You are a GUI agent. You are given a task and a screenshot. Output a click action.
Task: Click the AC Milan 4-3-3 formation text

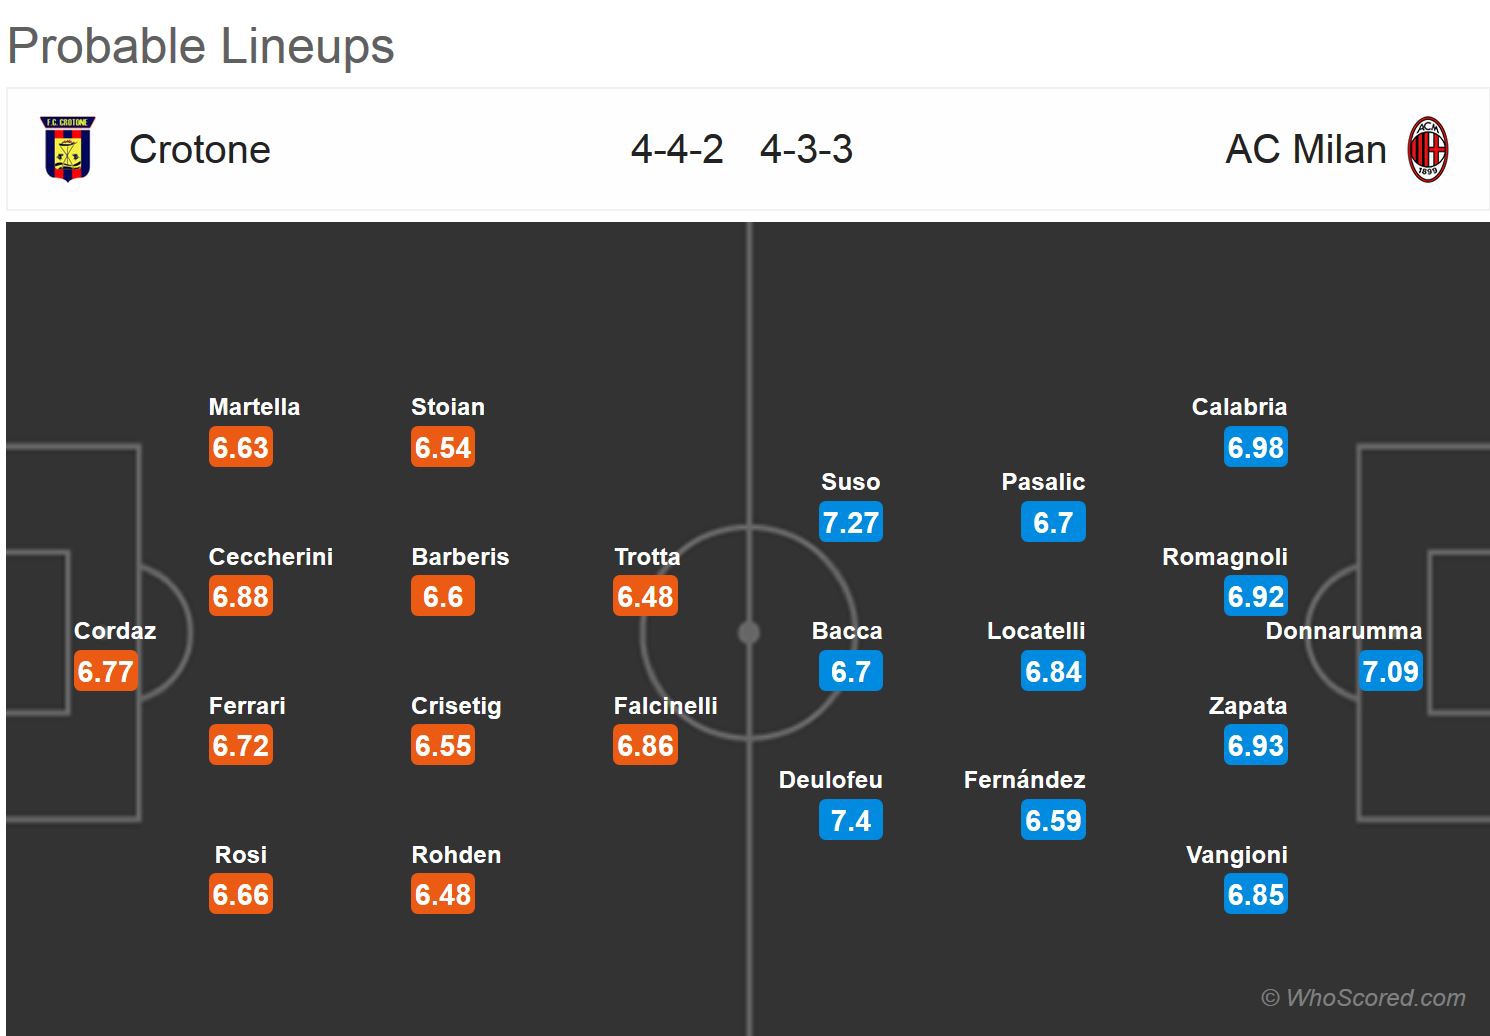[806, 150]
